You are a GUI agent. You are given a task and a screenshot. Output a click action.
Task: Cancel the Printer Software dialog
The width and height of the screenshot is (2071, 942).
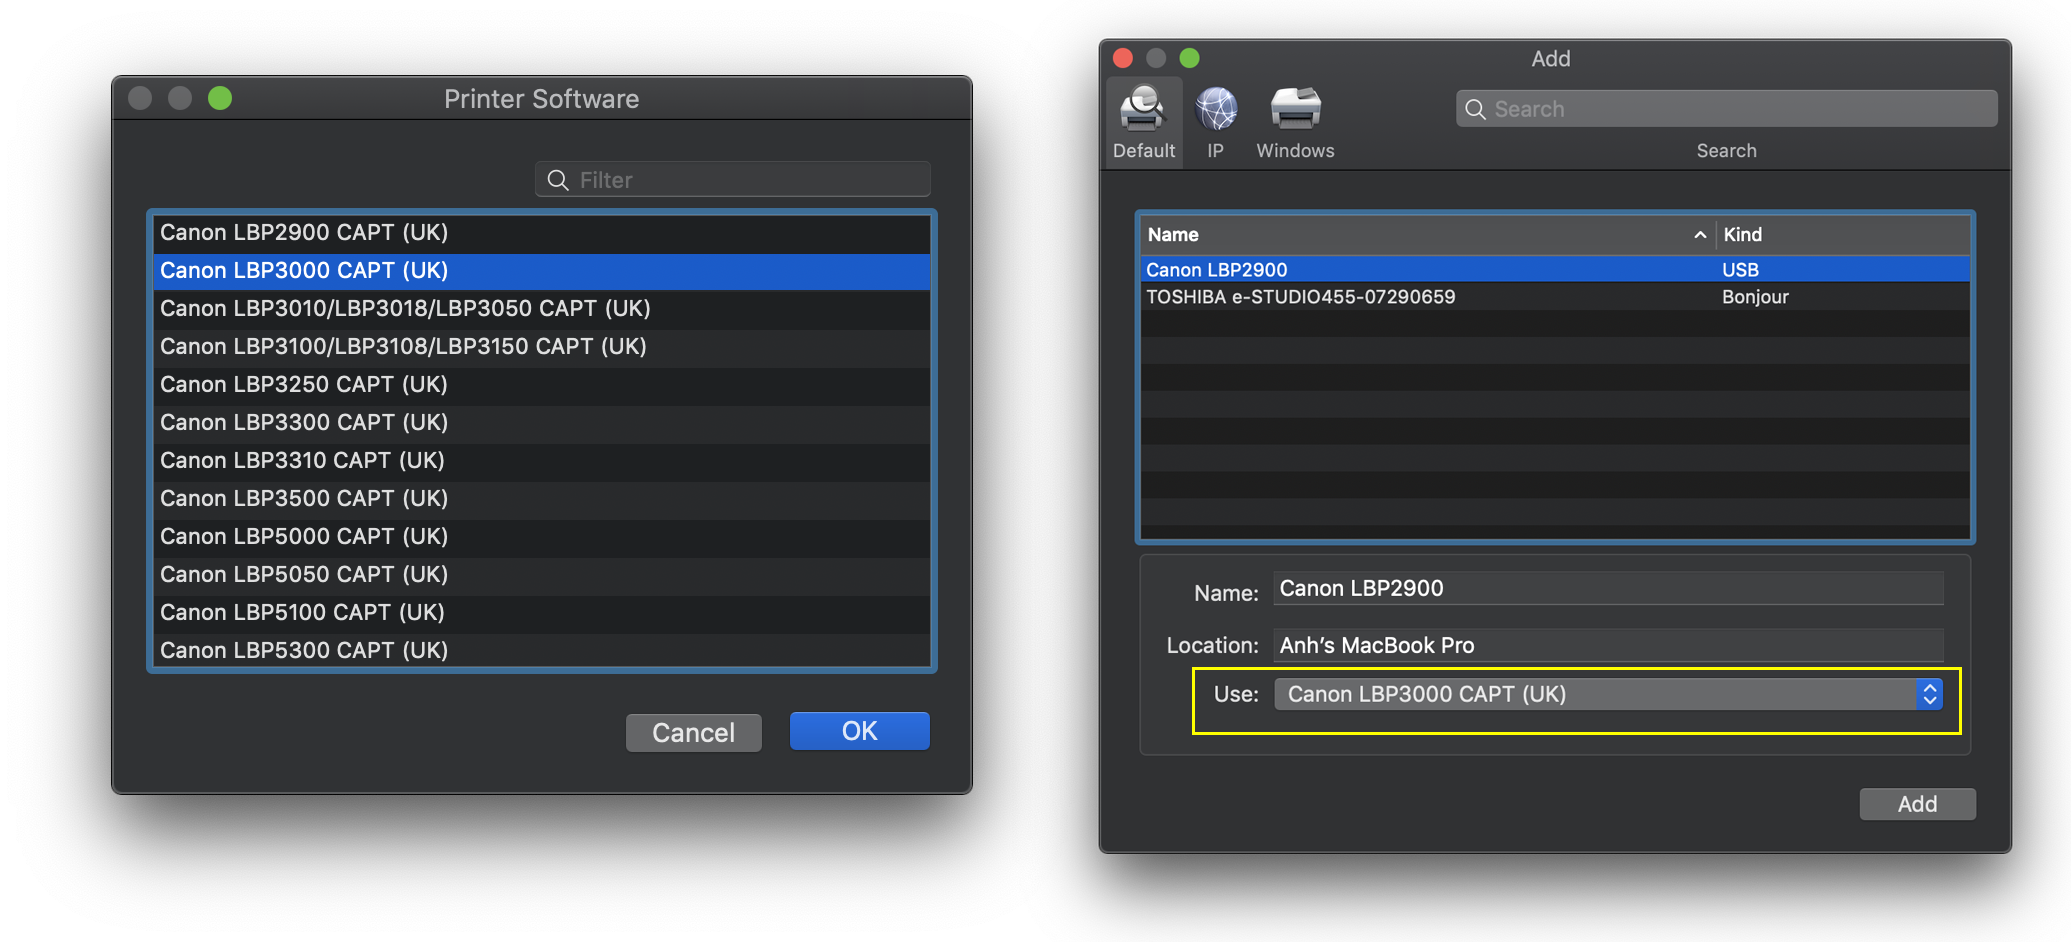coord(693,732)
